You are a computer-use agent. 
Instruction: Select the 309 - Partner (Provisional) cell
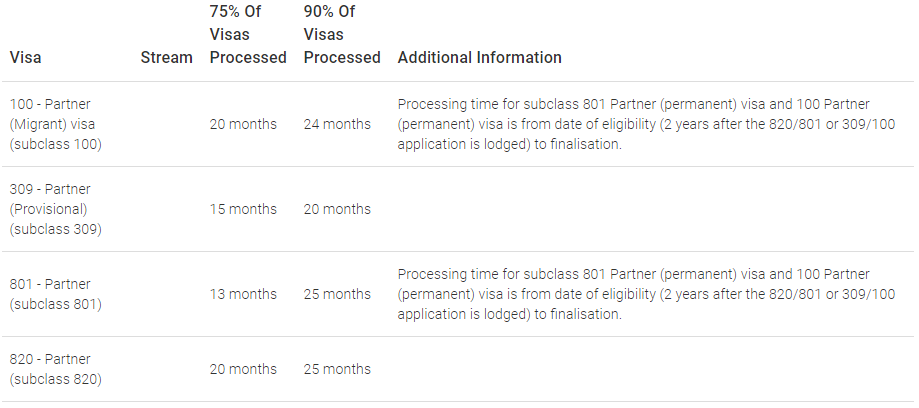point(56,209)
